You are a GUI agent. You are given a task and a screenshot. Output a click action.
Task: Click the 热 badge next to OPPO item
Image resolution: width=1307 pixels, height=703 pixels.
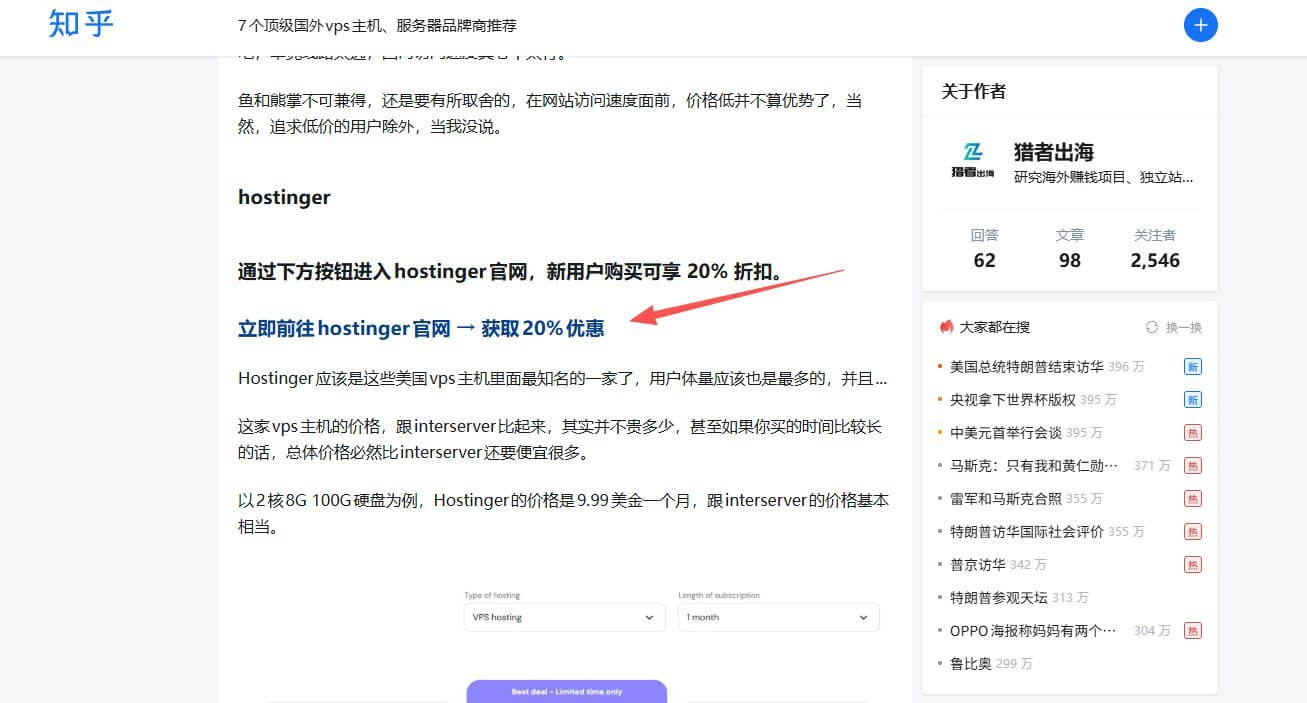pyautogui.click(x=1193, y=631)
